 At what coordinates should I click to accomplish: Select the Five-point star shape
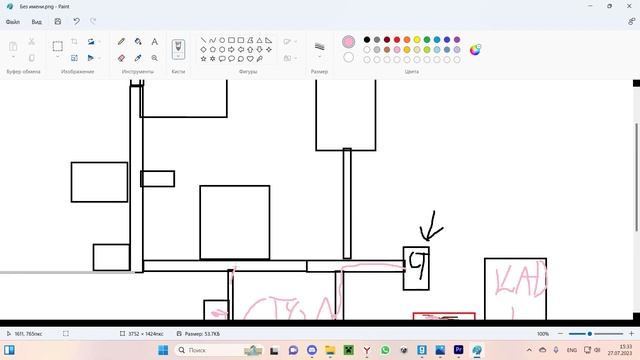tap(203, 59)
